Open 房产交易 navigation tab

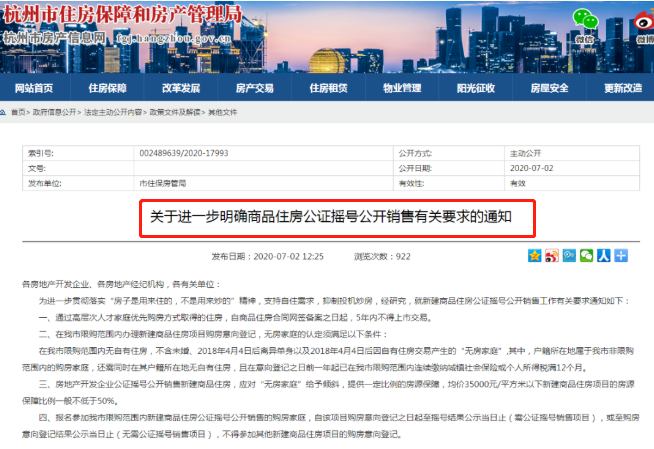[x=255, y=88]
